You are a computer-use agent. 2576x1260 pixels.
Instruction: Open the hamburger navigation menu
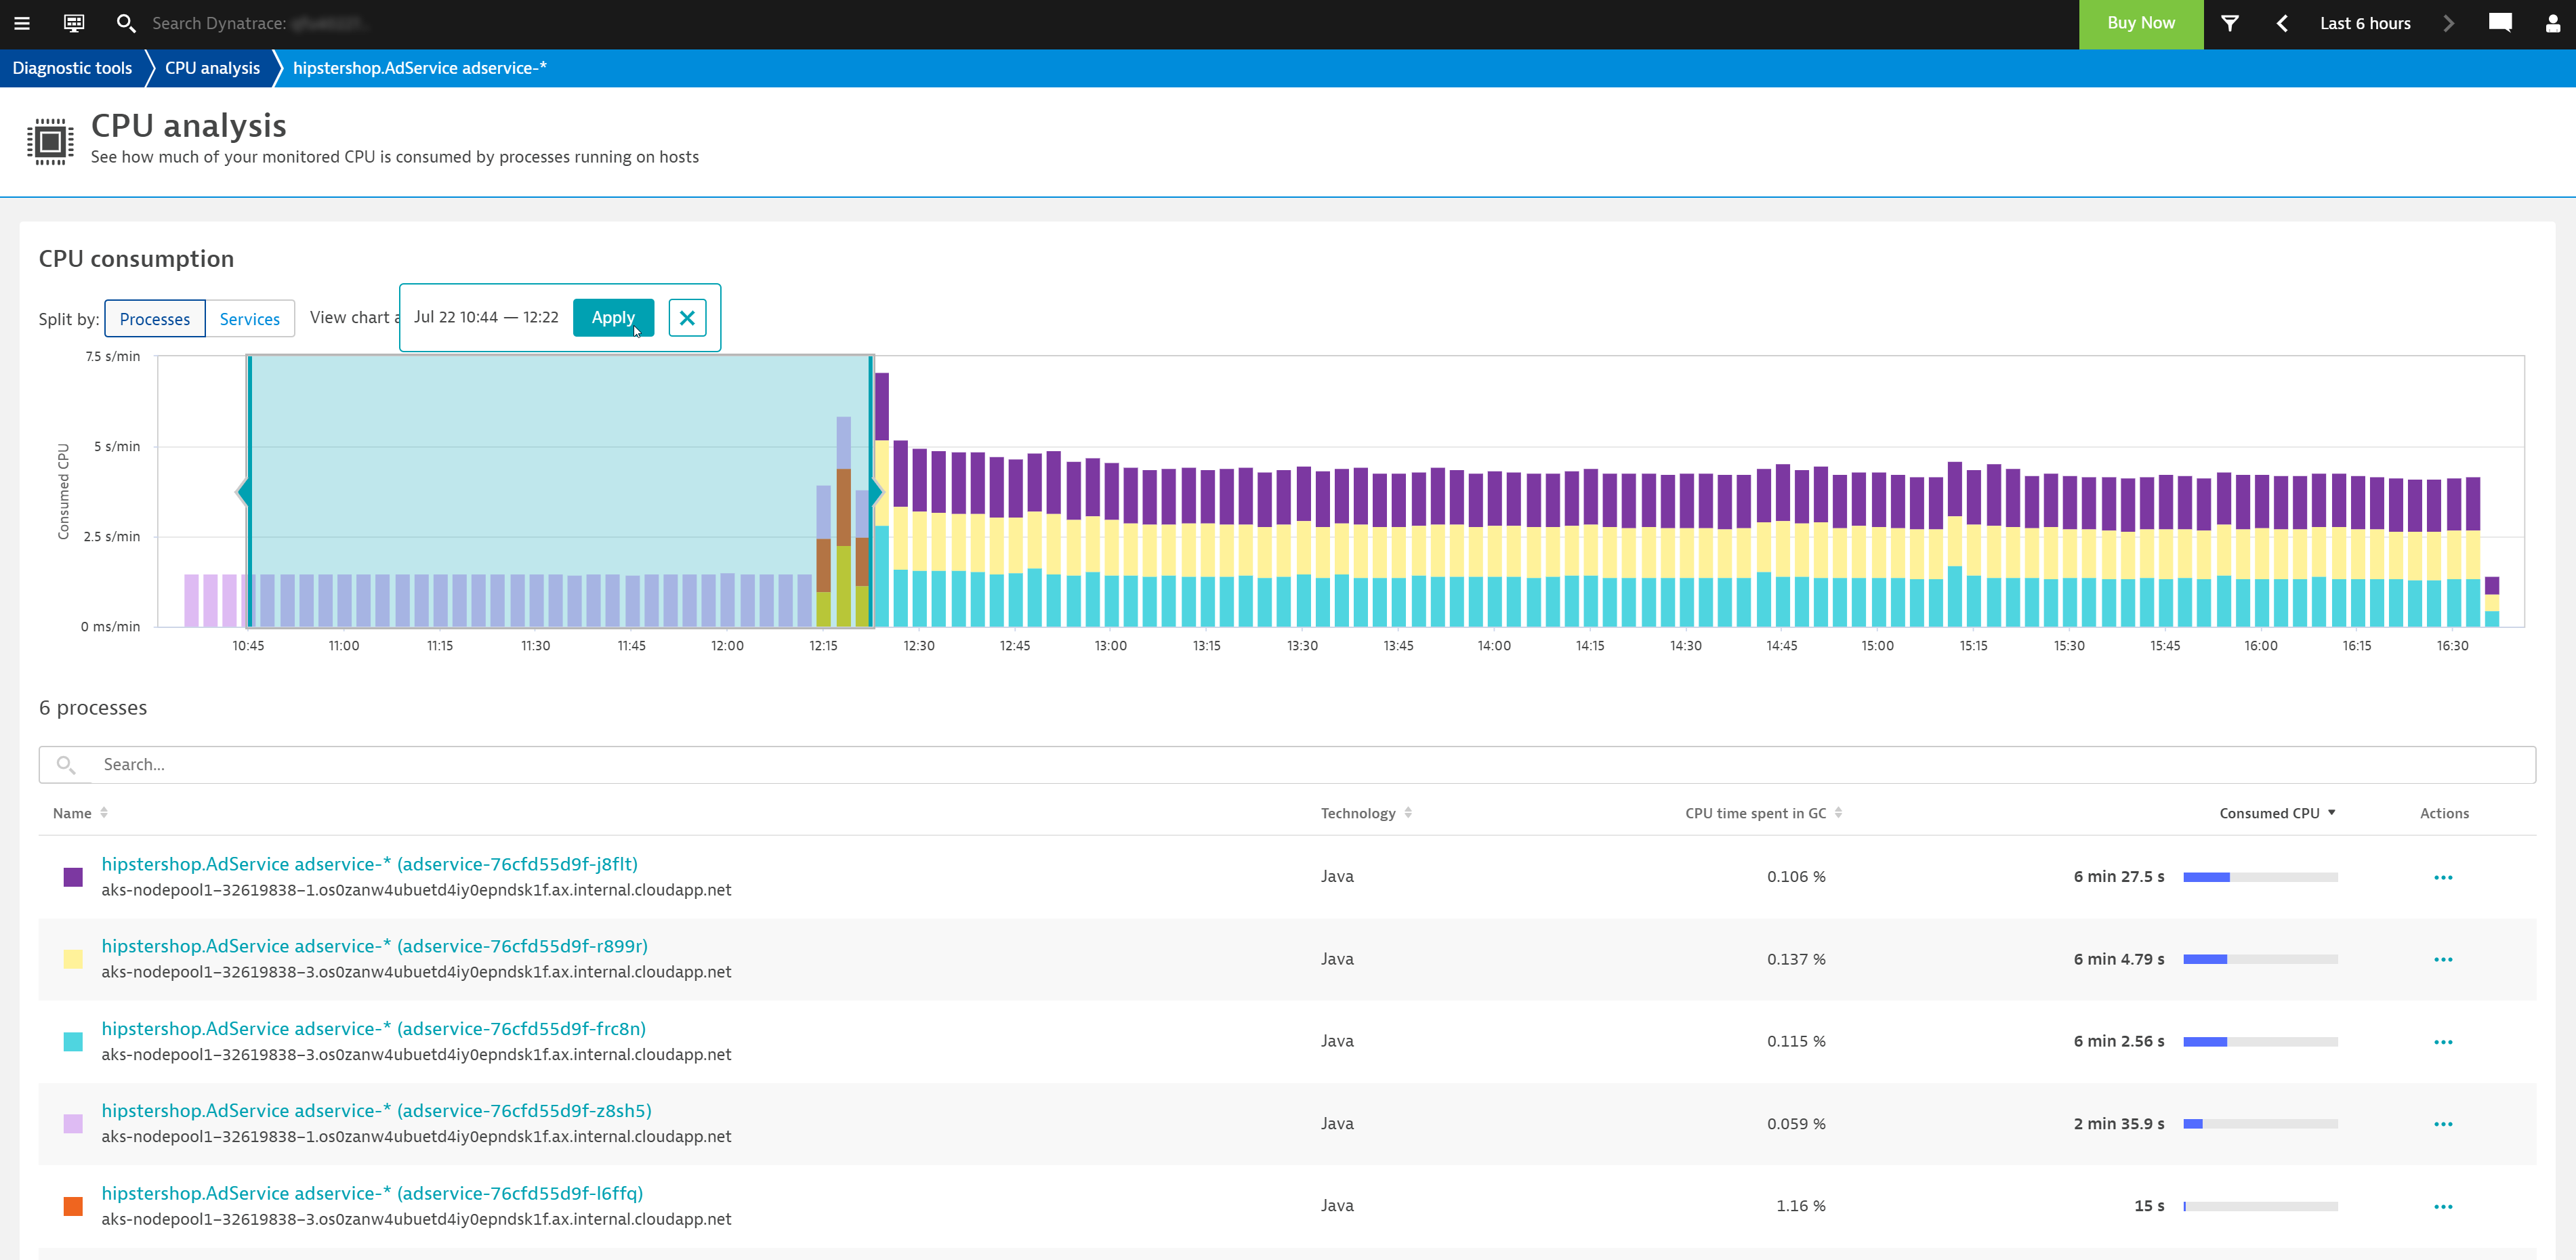coord(22,23)
